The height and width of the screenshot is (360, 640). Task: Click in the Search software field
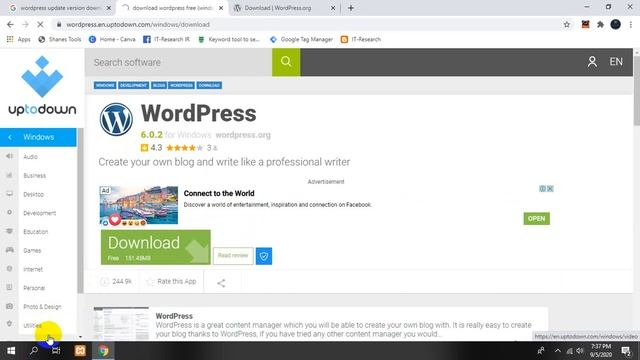tap(178, 62)
